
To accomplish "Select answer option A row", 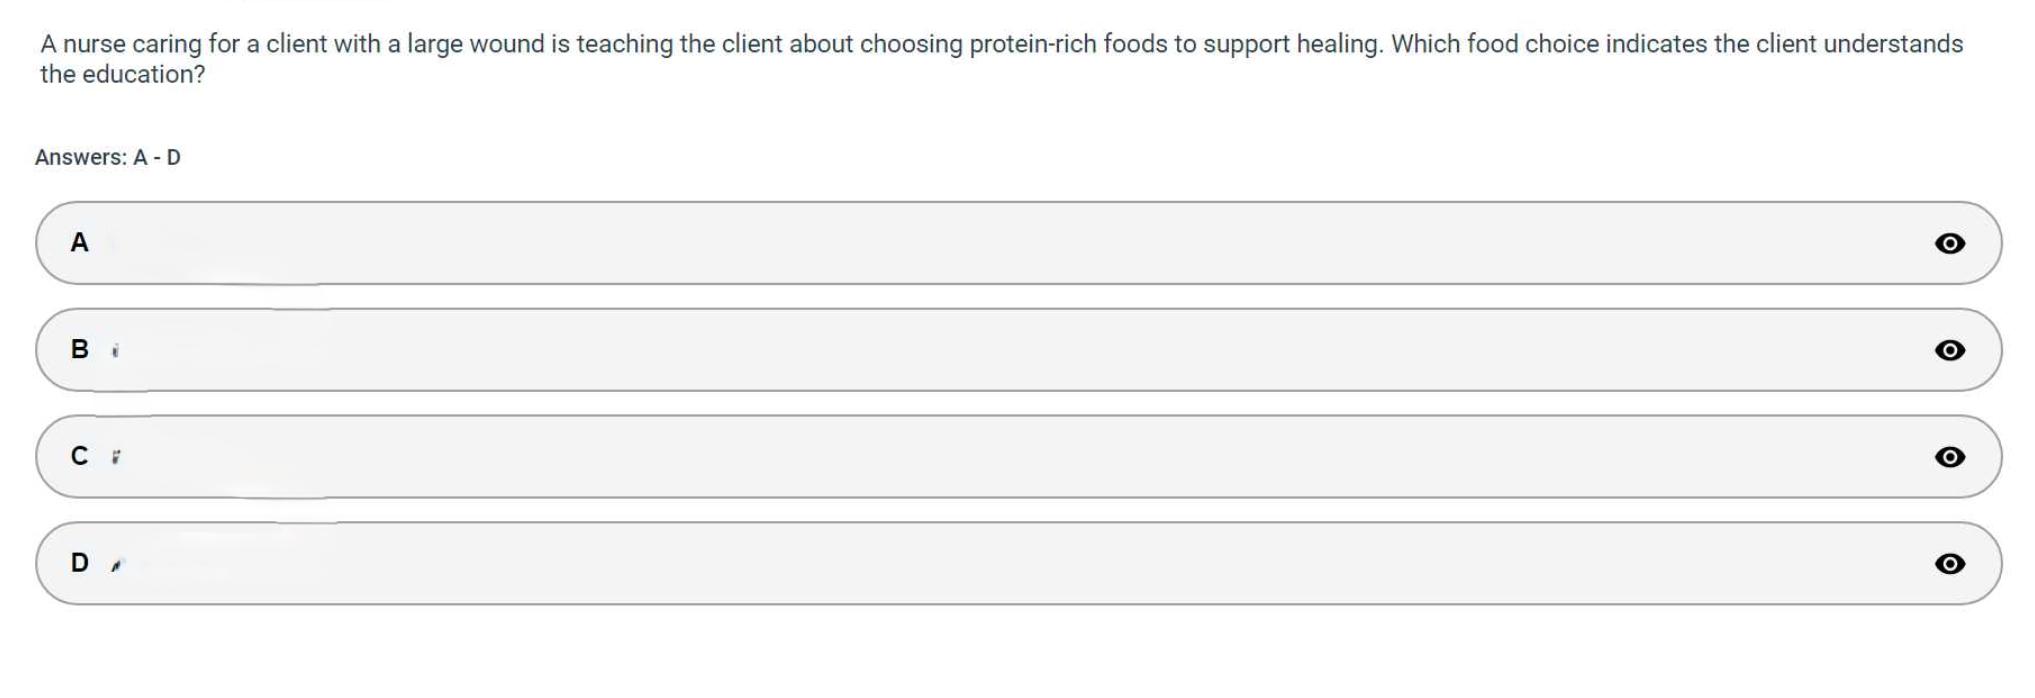I will (x=1000, y=243).
